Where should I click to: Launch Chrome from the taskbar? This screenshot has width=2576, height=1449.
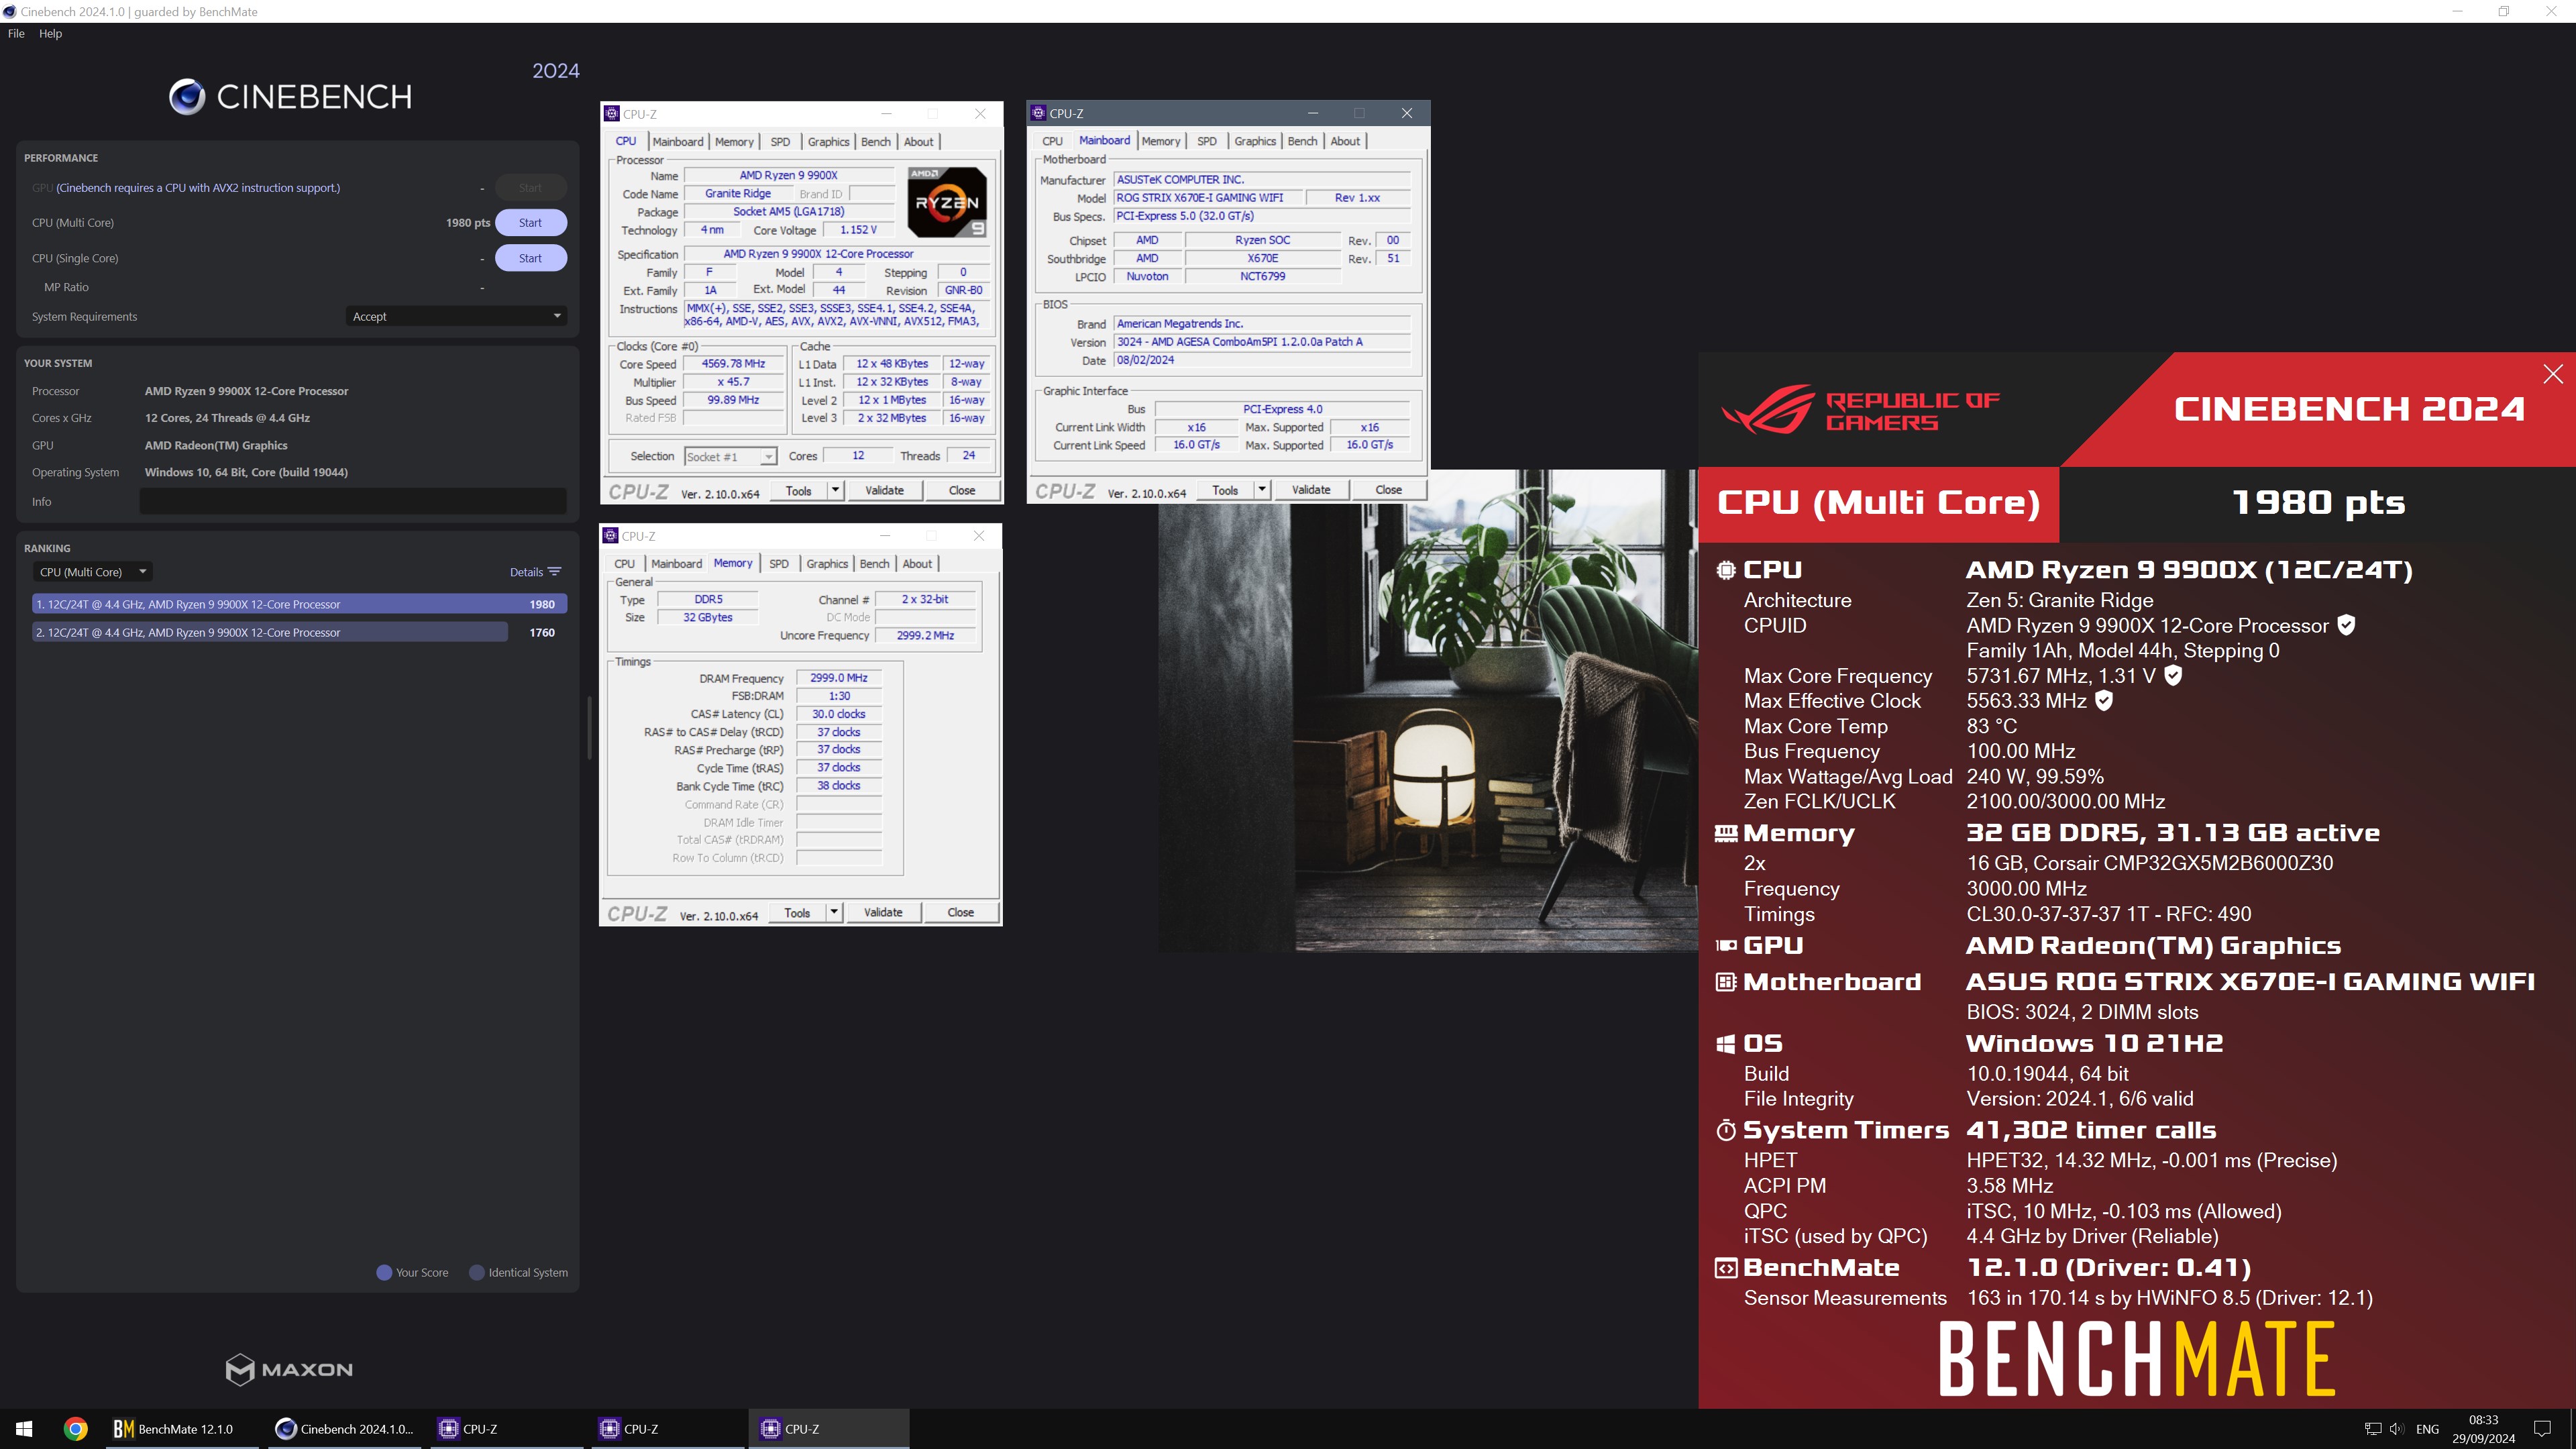(x=75, y=1429)
